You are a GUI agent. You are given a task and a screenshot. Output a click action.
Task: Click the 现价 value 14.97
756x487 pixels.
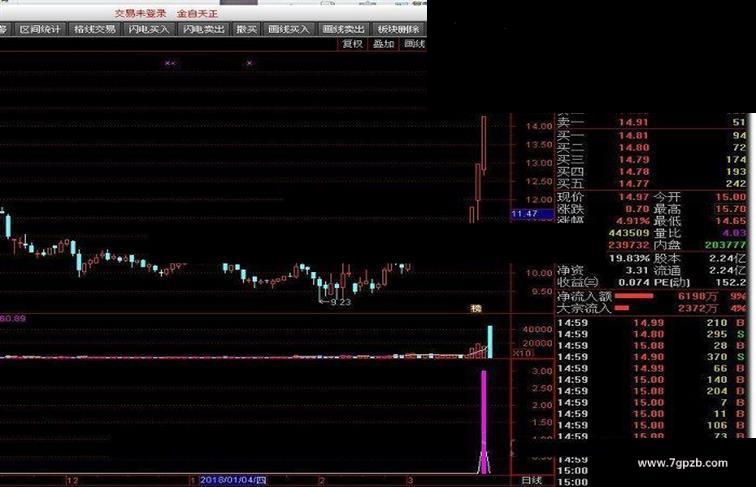pyautogui.click(x=634, y=197)
